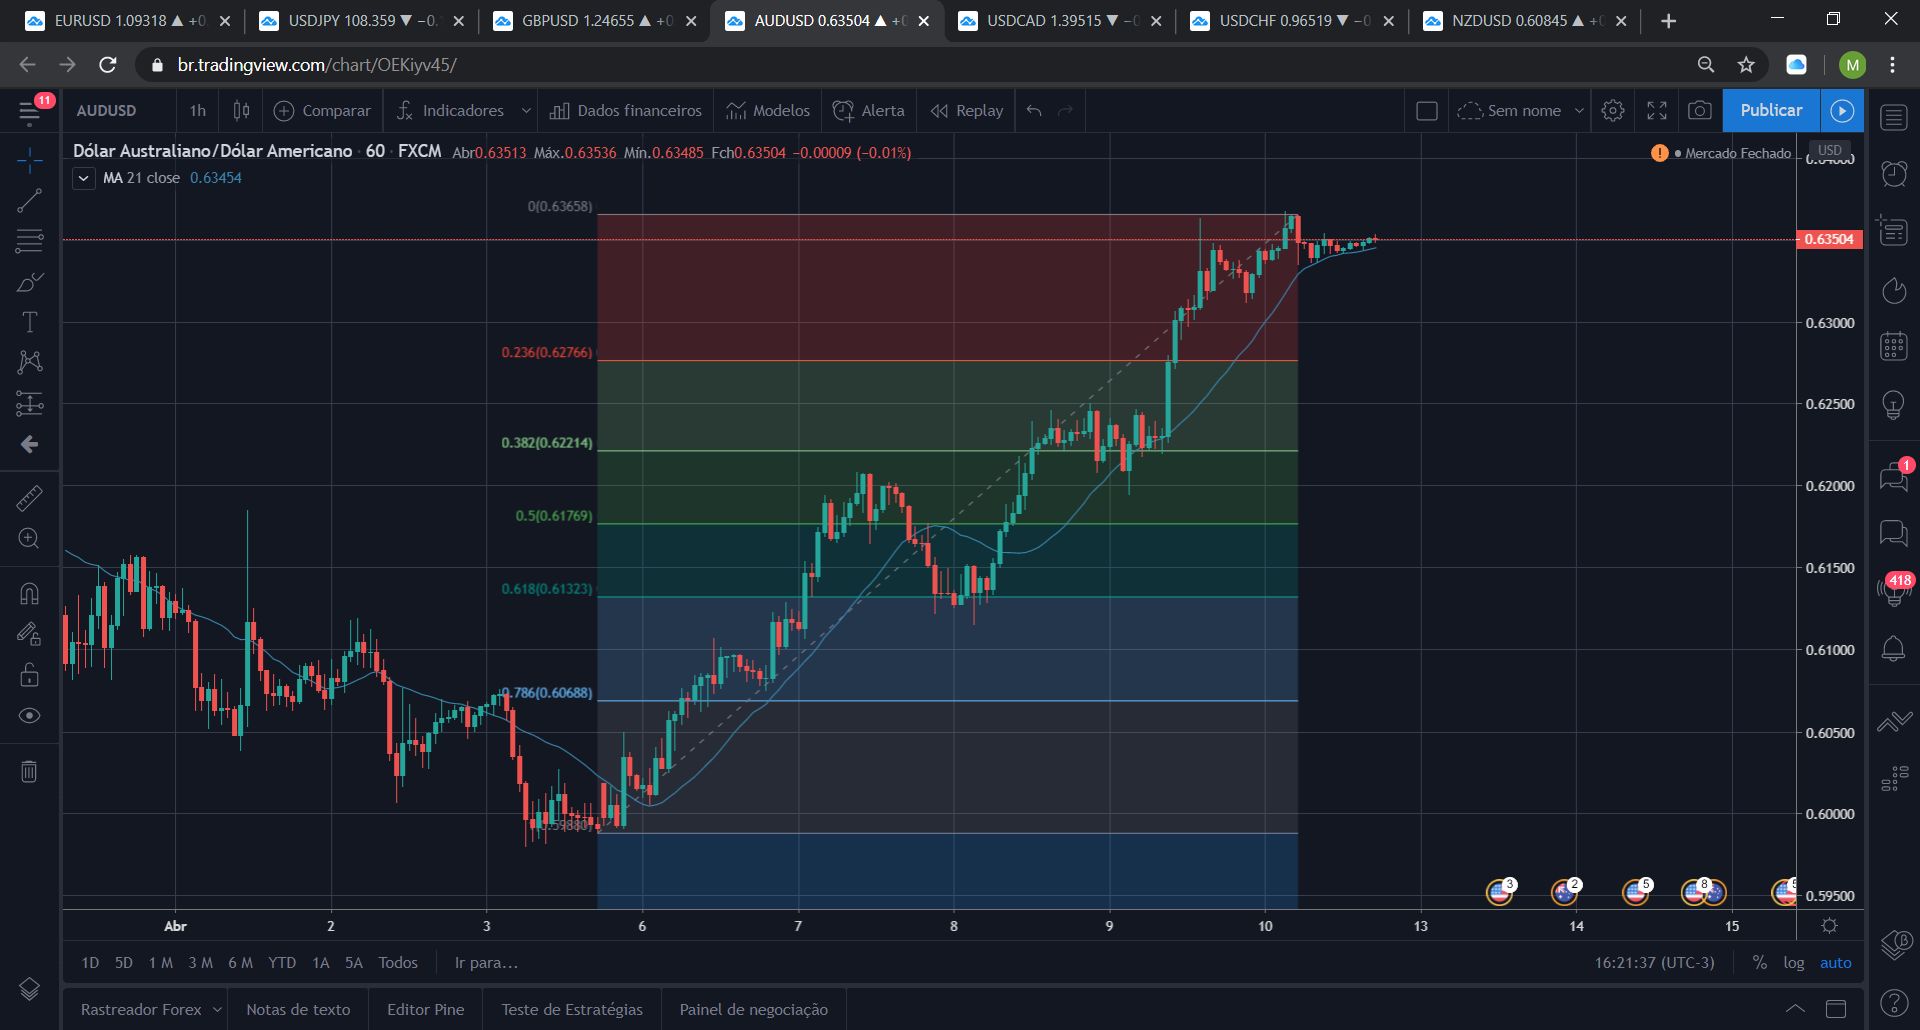Select the trend line drawing tool
The image size is (1920, 1030).
coord(29,200)
